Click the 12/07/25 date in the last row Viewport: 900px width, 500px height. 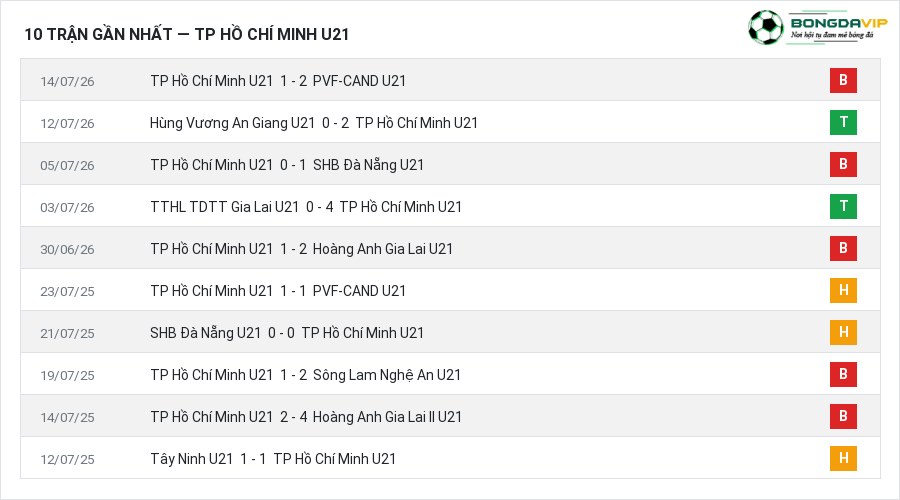point(67,459)
